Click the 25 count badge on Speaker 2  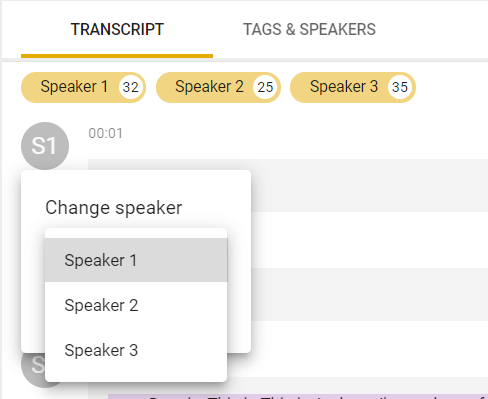[x=265, y=87]
